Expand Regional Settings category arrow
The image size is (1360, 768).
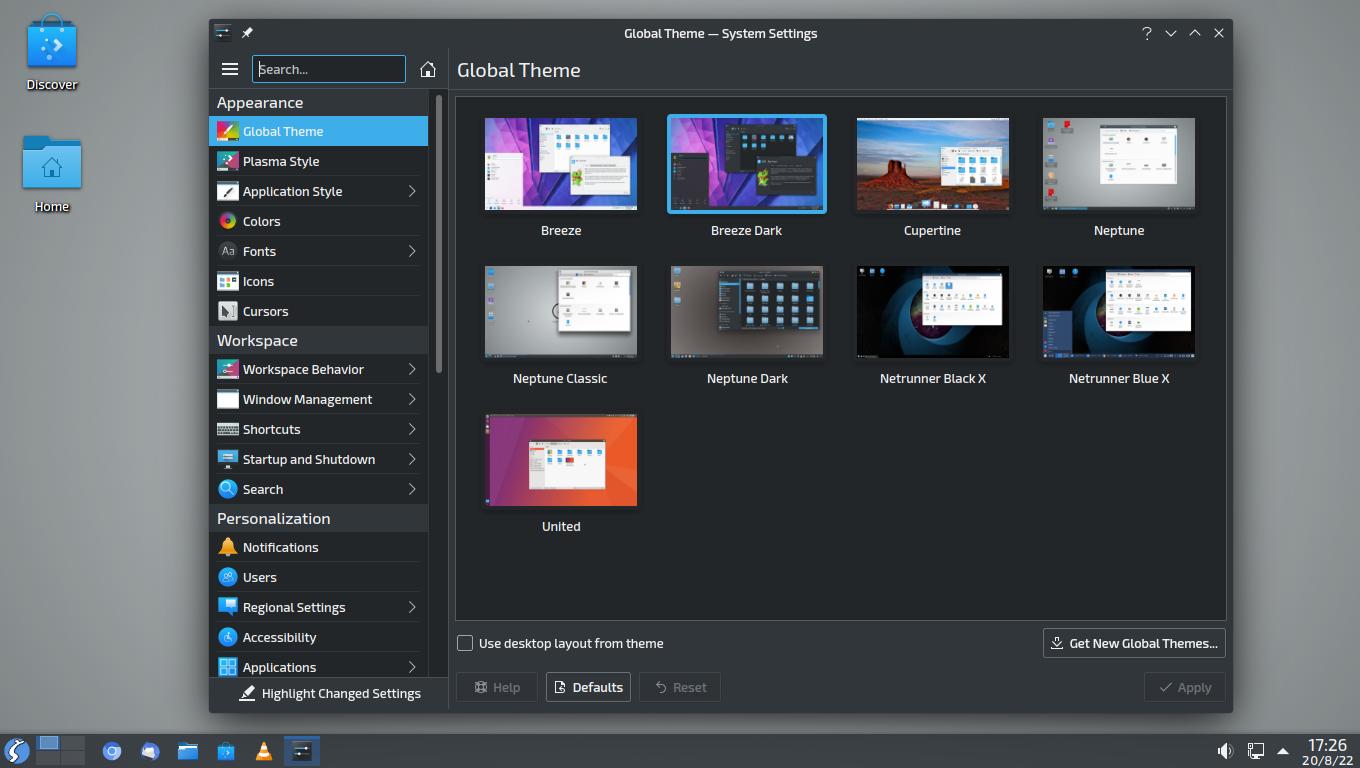(x=412, y=607)
